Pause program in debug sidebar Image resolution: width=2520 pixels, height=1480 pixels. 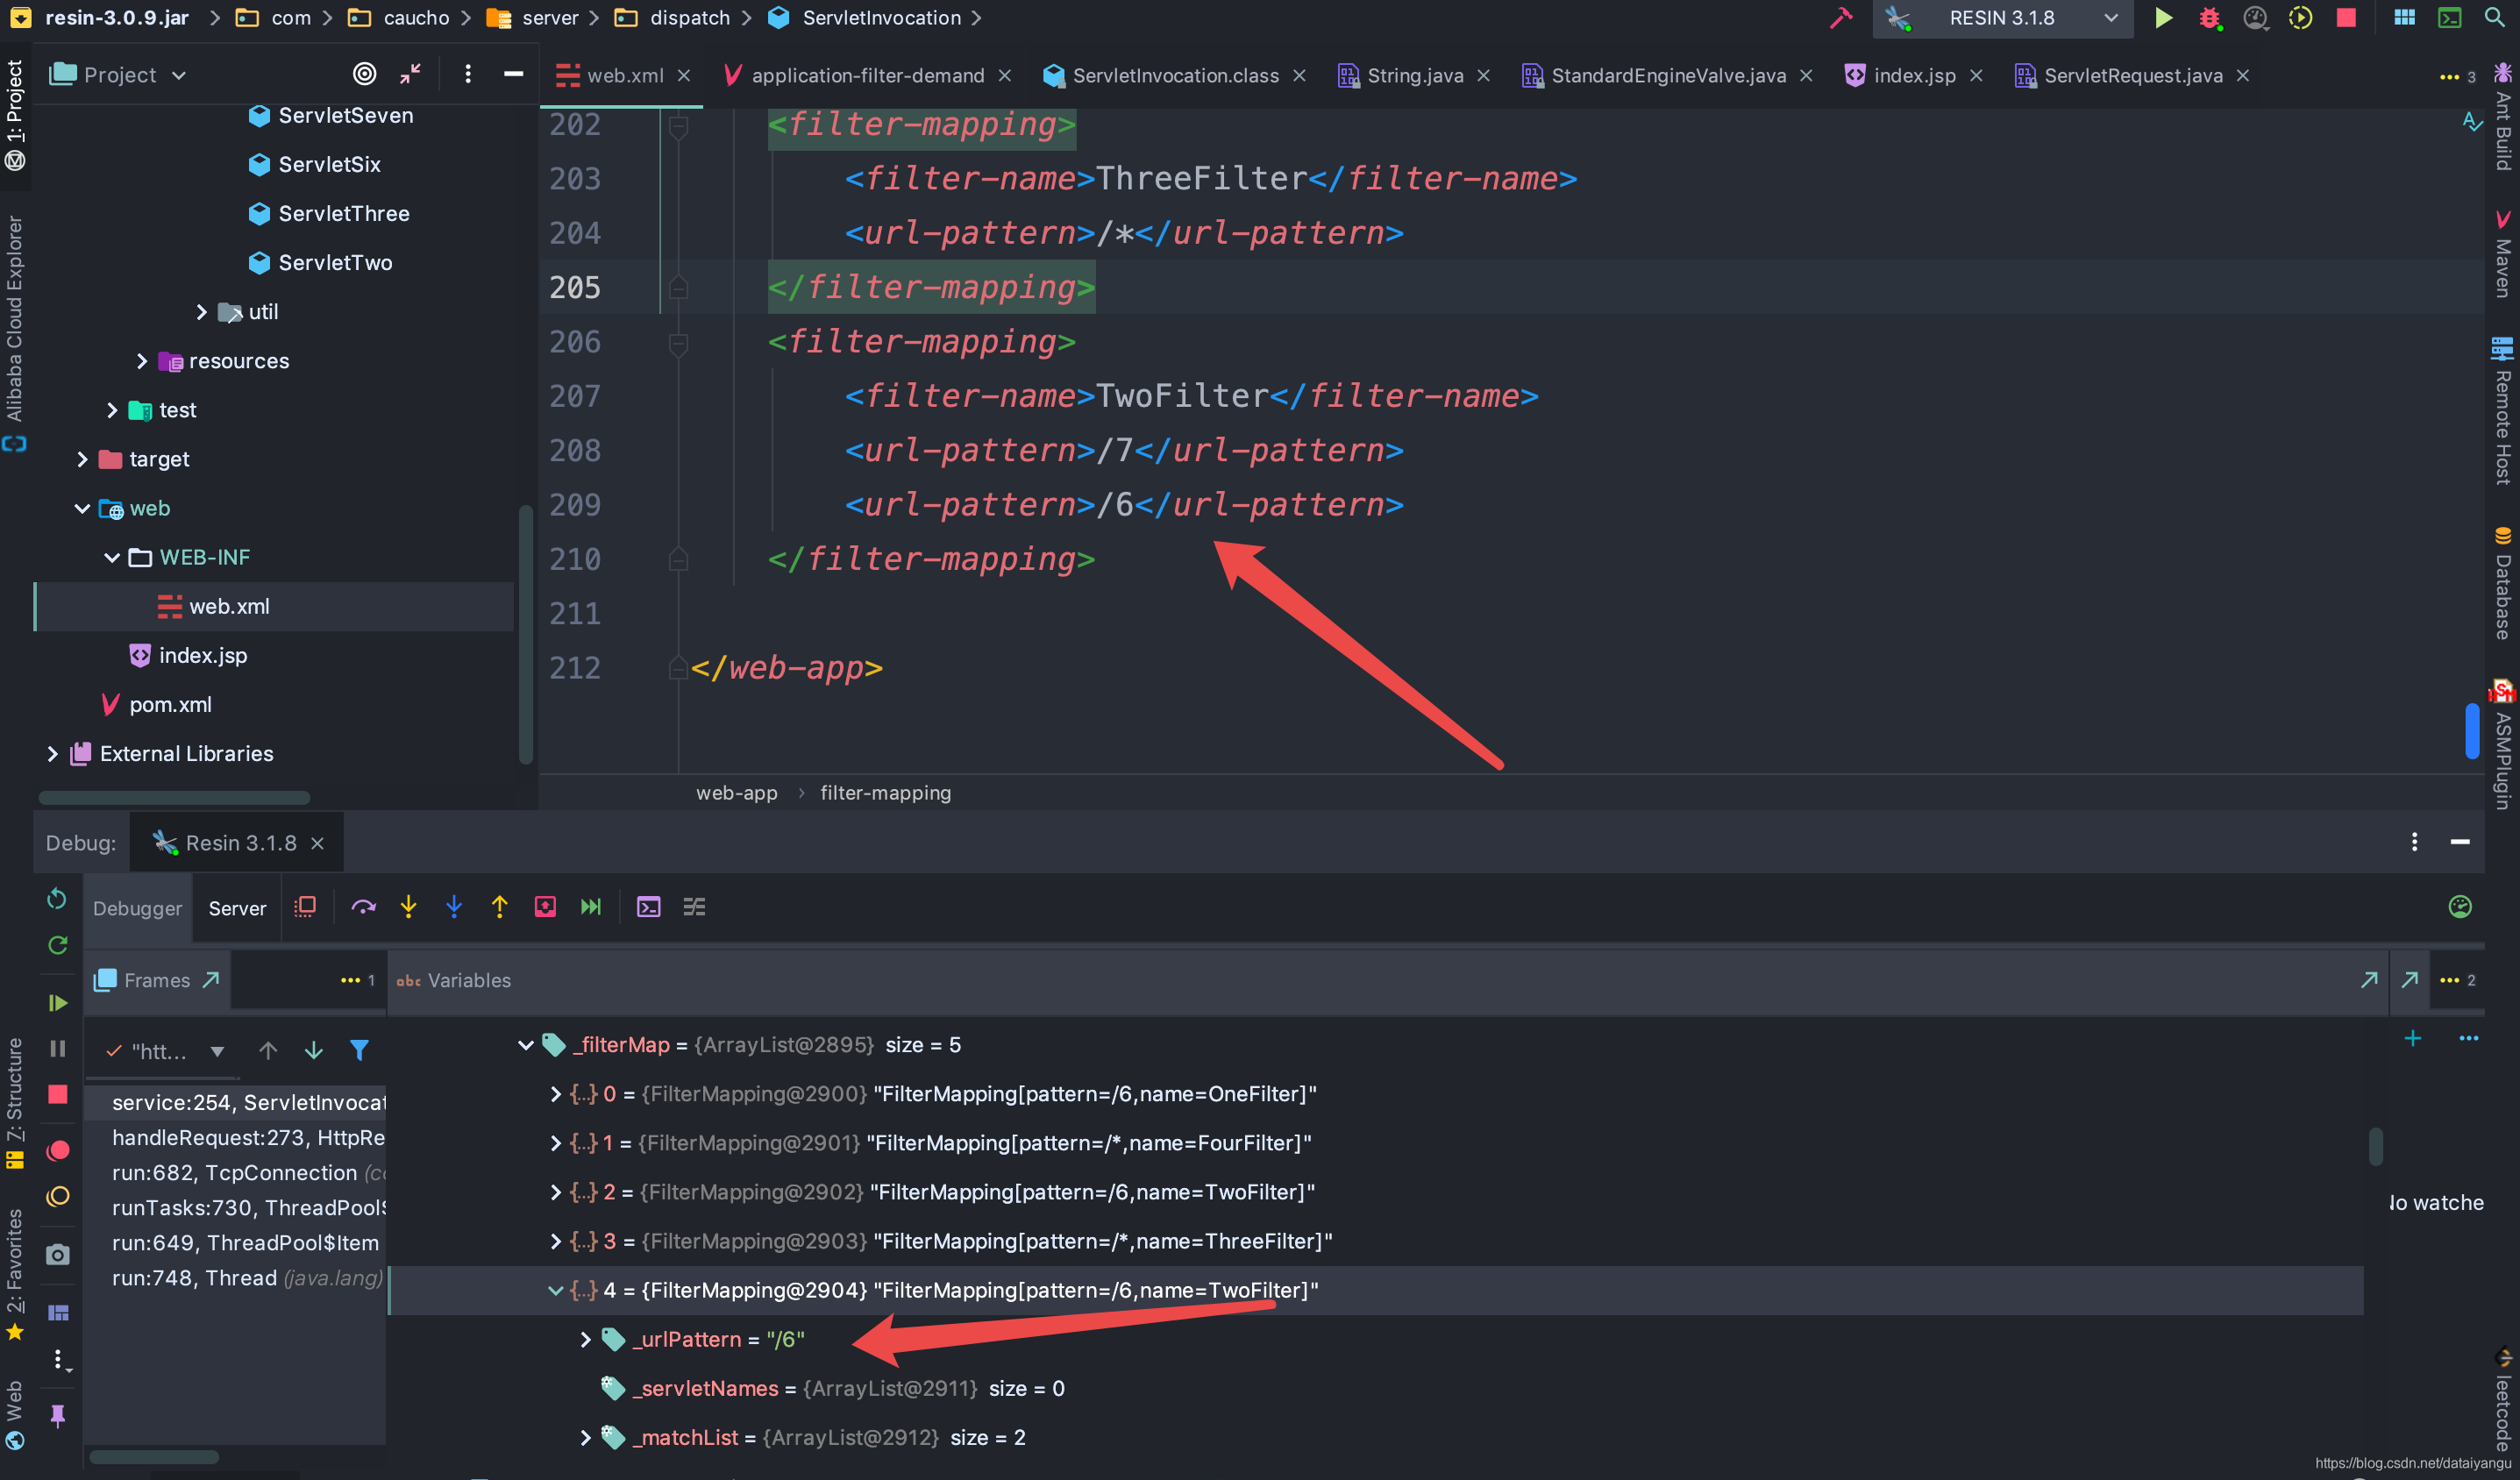click(57, 1049)
